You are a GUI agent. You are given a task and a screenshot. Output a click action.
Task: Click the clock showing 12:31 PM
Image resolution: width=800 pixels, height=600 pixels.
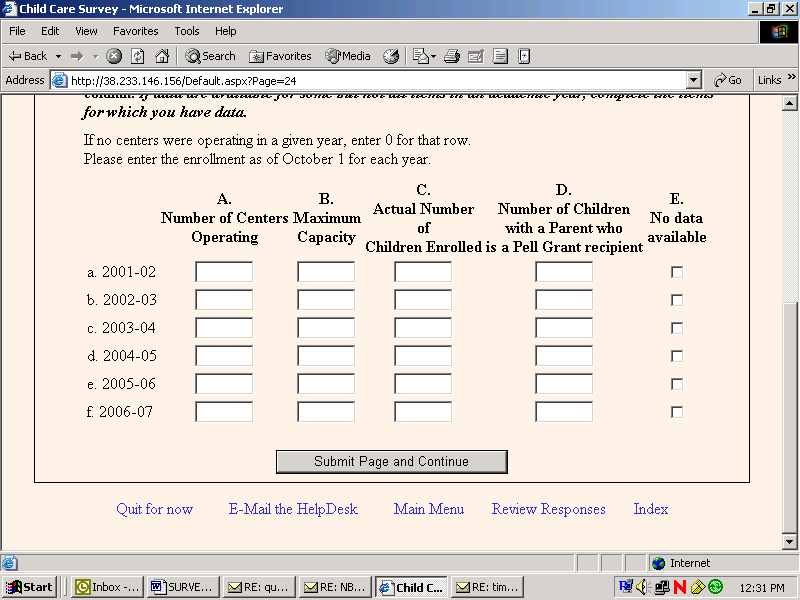(762, 588)
